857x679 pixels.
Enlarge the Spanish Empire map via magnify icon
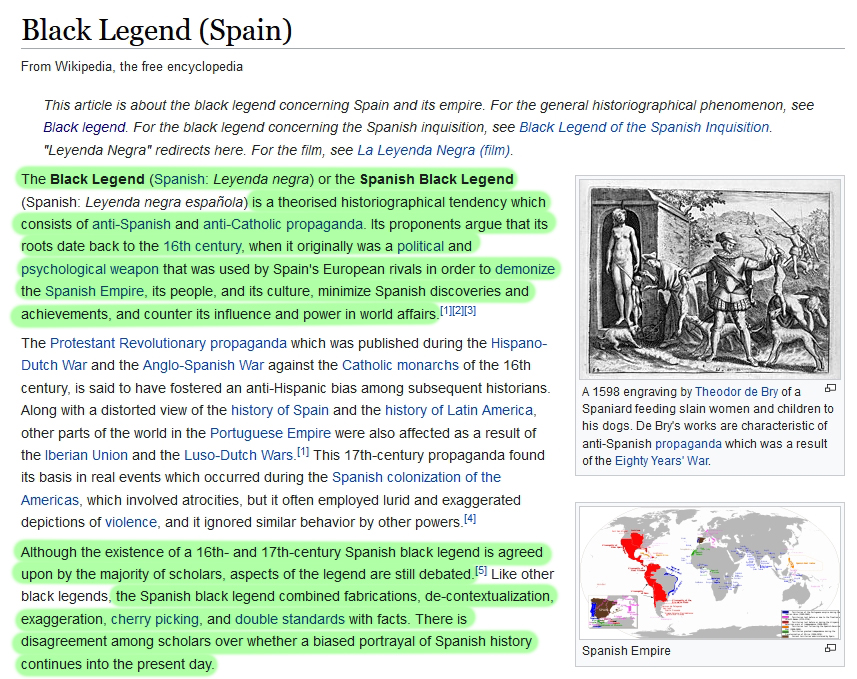830,648
